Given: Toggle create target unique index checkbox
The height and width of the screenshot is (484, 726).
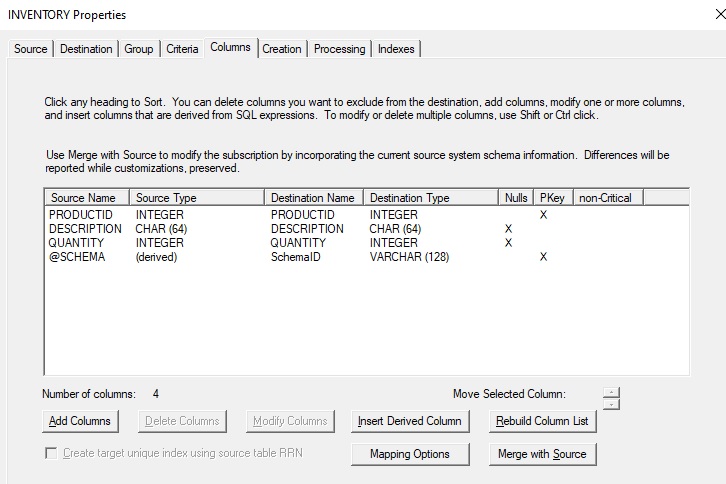Looking at the screenshot, I should coord(51,454).
